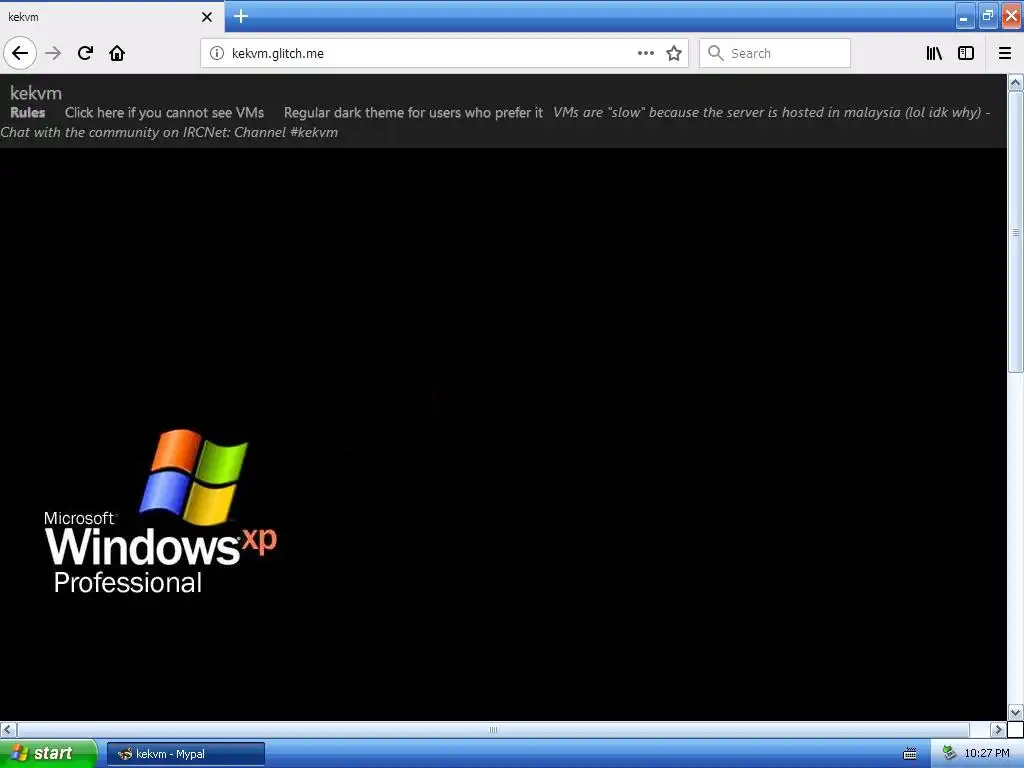
Task: Open page actions three-dot menu
Action: [x=645, y=53]
